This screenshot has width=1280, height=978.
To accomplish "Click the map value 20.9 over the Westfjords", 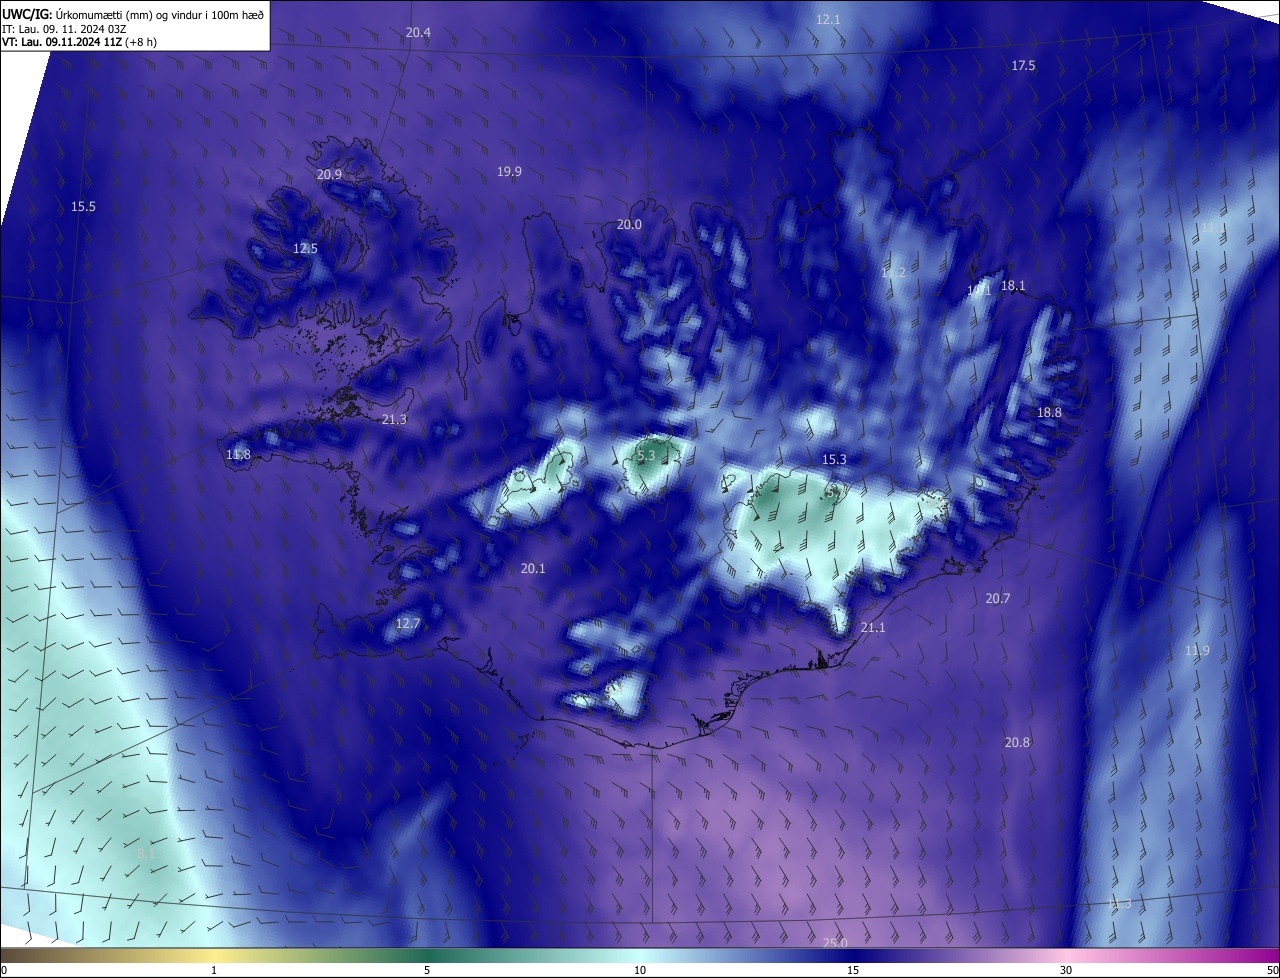I will 329,175.
